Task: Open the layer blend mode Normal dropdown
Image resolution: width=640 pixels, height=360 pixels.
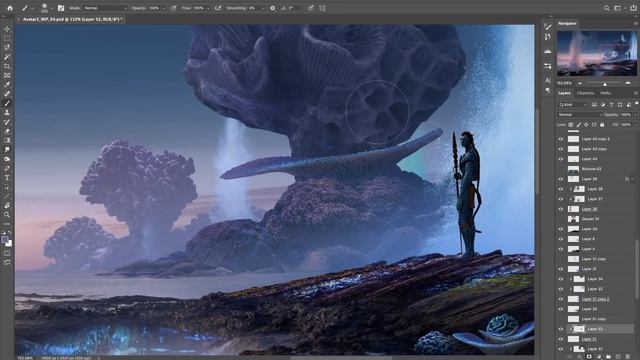Action: 580,115
